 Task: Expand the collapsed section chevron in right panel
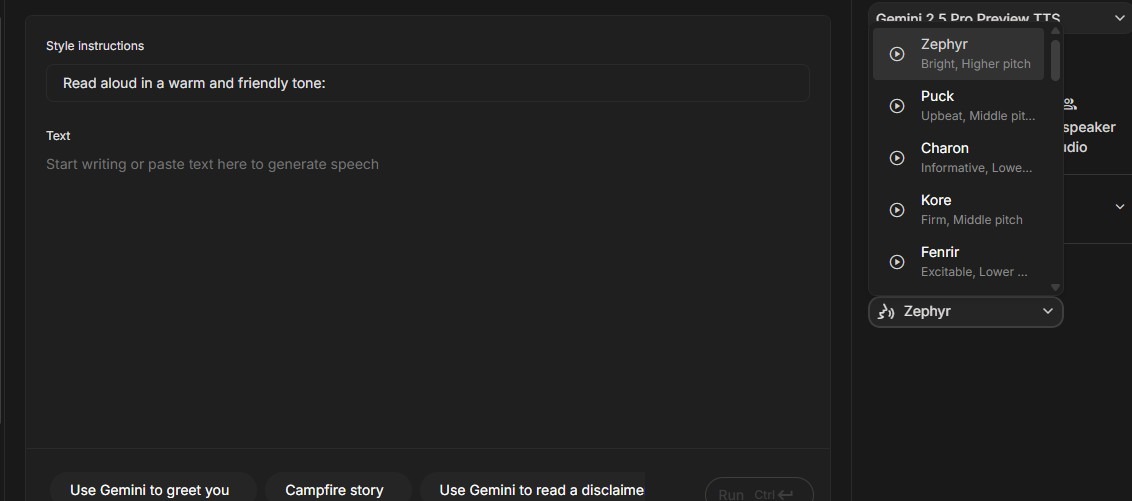1119,207
